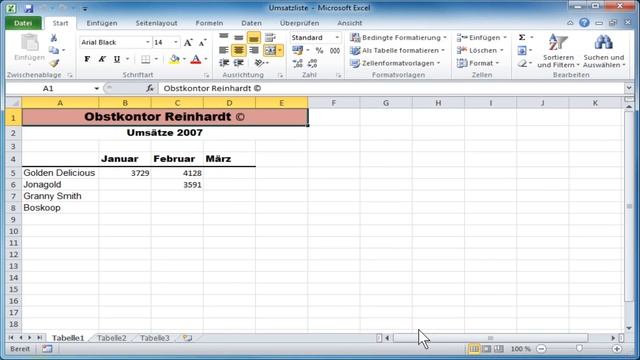
Task: Click the Clear eraser icon in Bearbeiten
Action: click(522, 63)
